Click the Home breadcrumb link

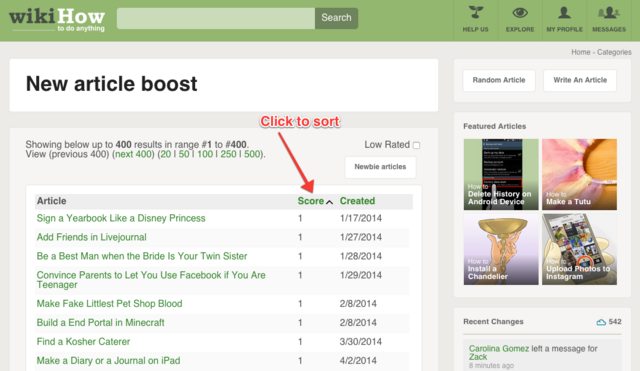pos(580,52)
